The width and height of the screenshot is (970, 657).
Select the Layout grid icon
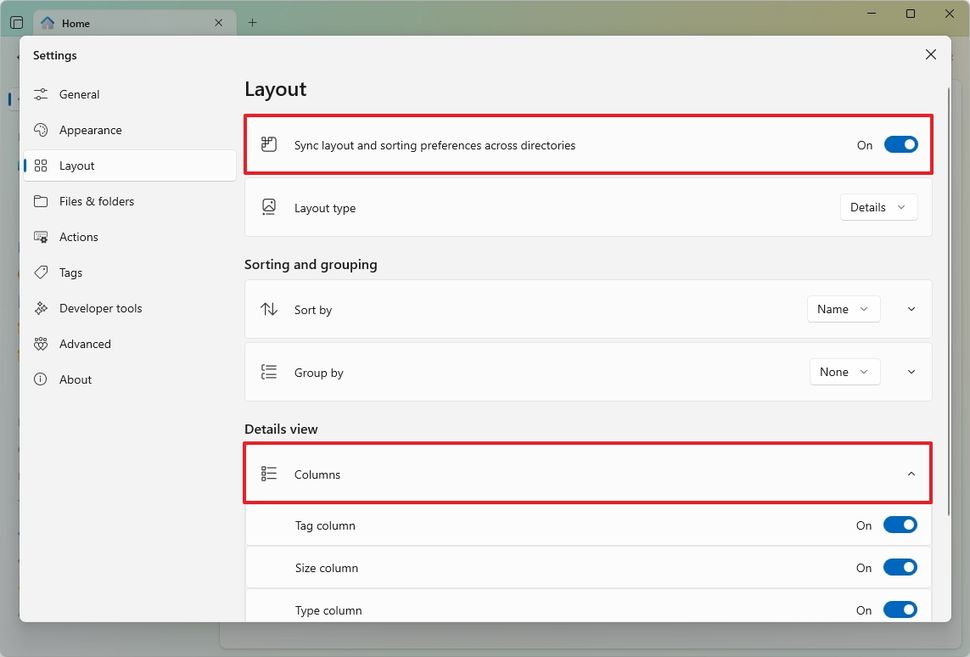[x=40, y=165]
